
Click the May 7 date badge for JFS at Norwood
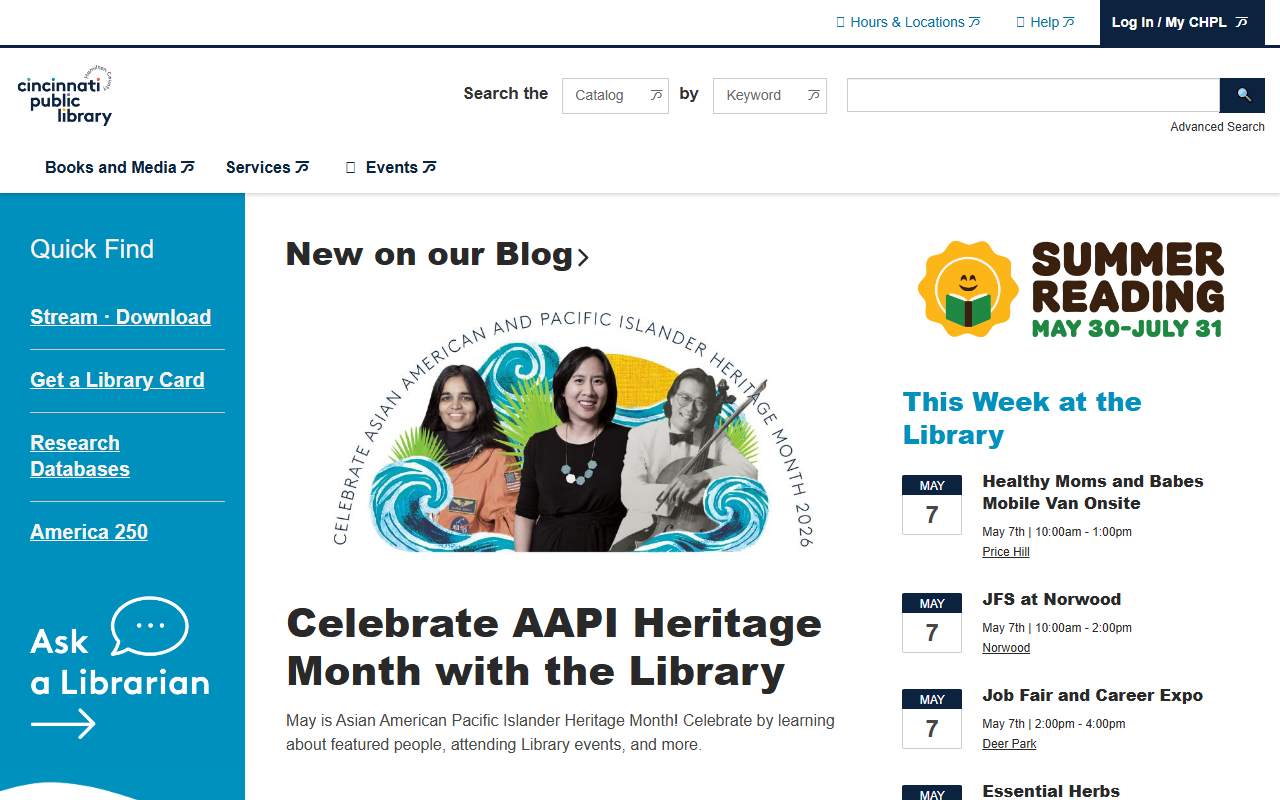click(x=932, y=623)
